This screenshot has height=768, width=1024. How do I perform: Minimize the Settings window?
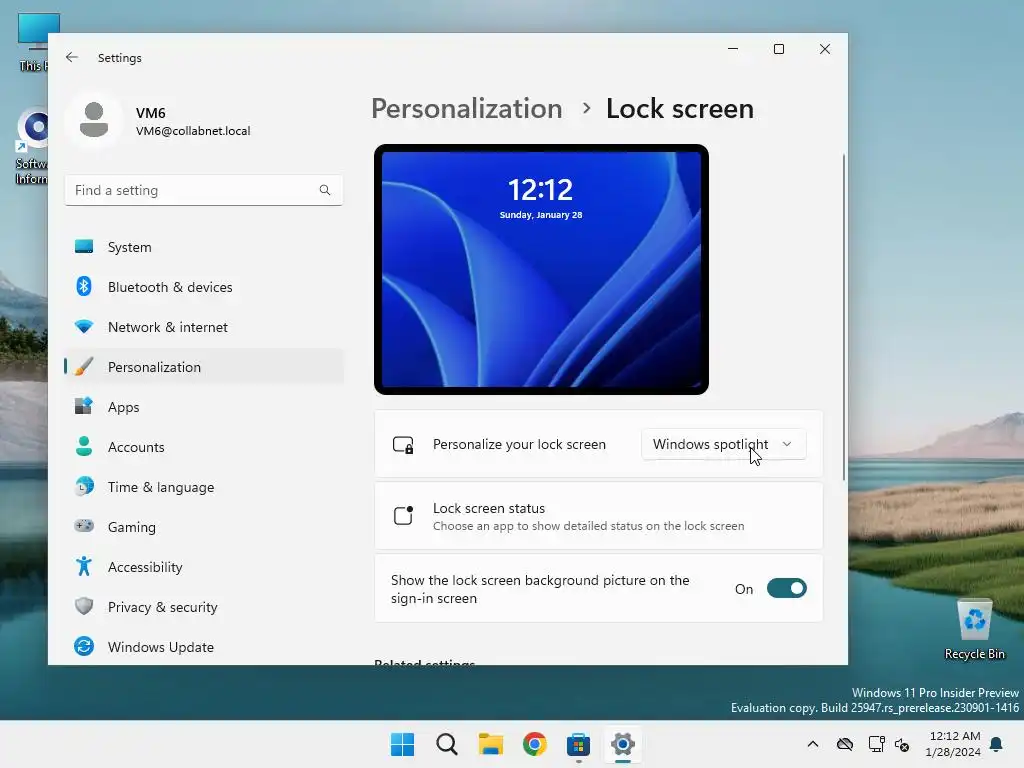[x=733, y=49]
